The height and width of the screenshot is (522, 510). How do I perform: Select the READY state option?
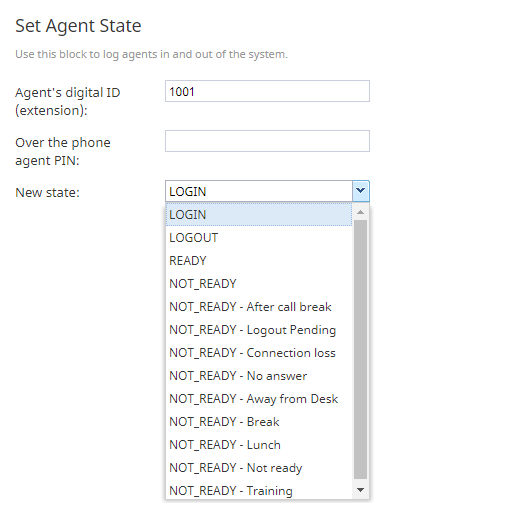tap(259, 261)
